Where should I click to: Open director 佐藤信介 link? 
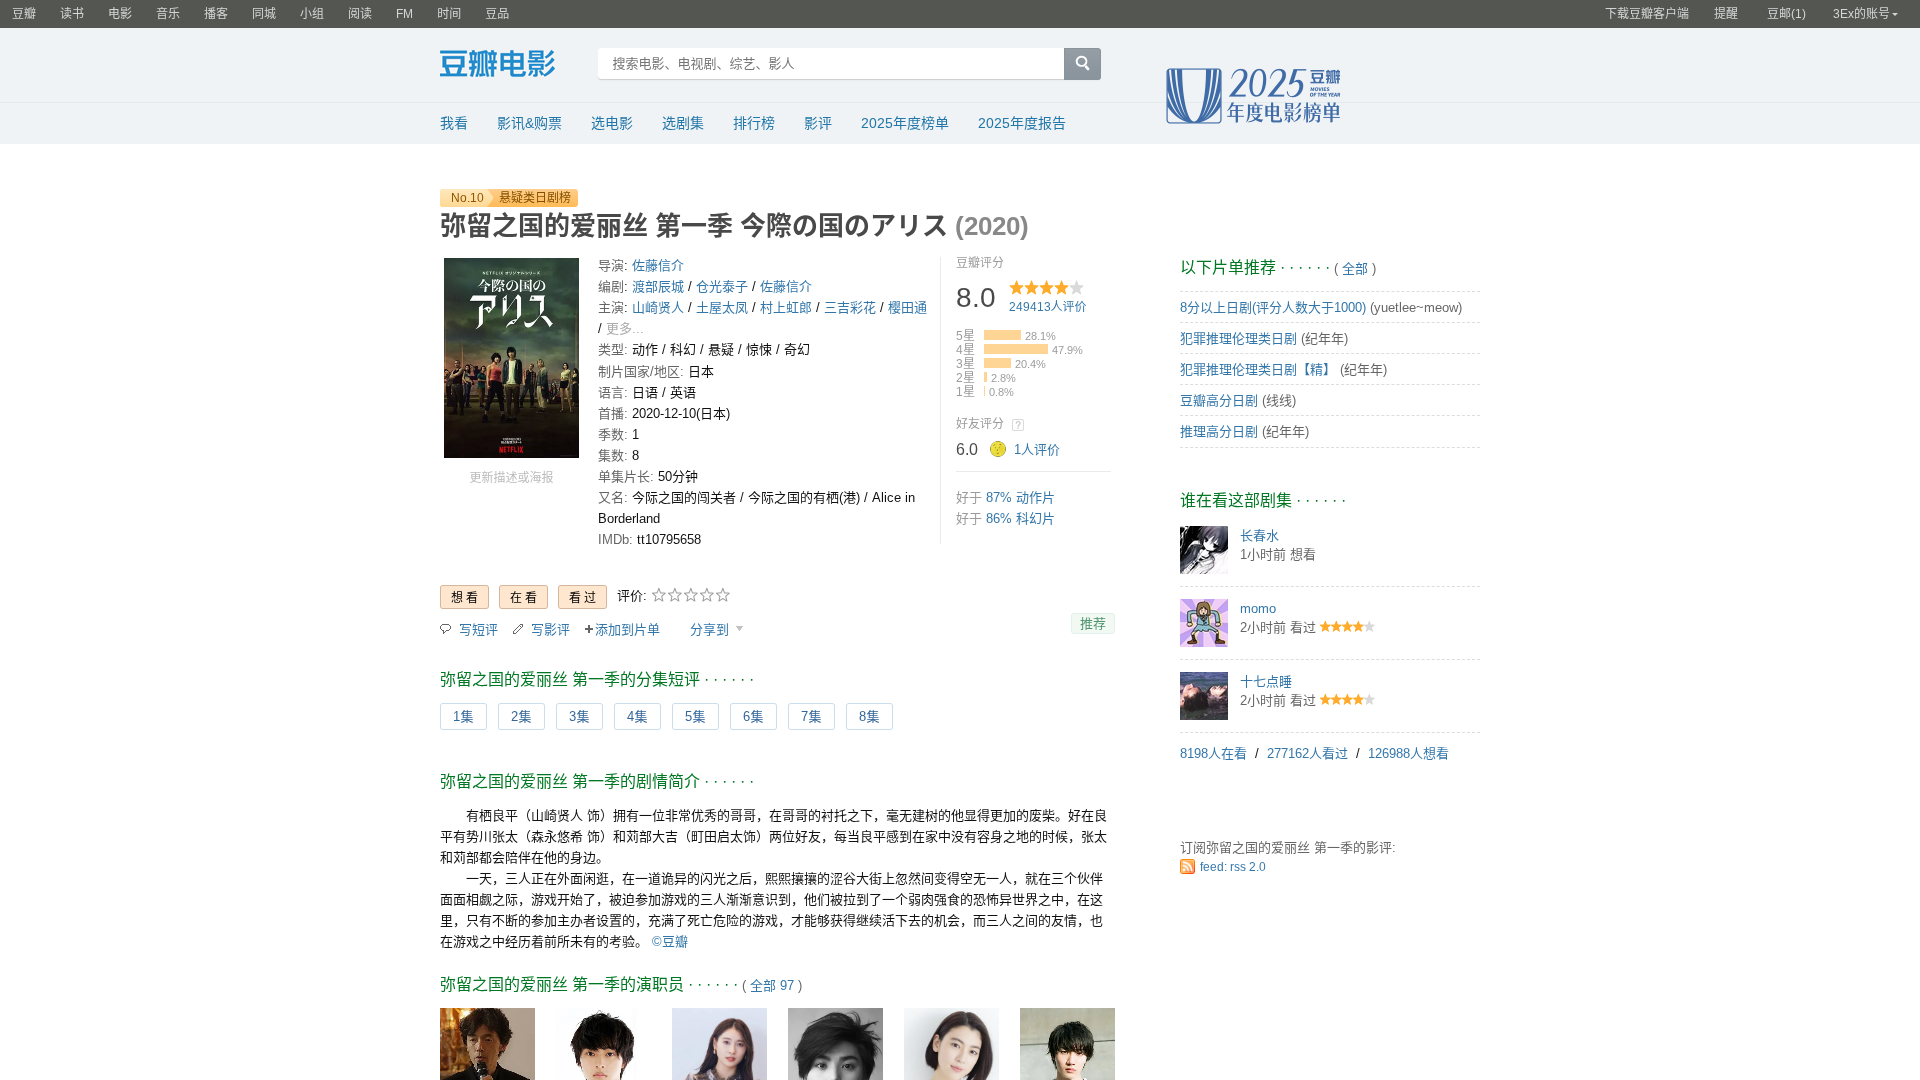click(658, 266)
